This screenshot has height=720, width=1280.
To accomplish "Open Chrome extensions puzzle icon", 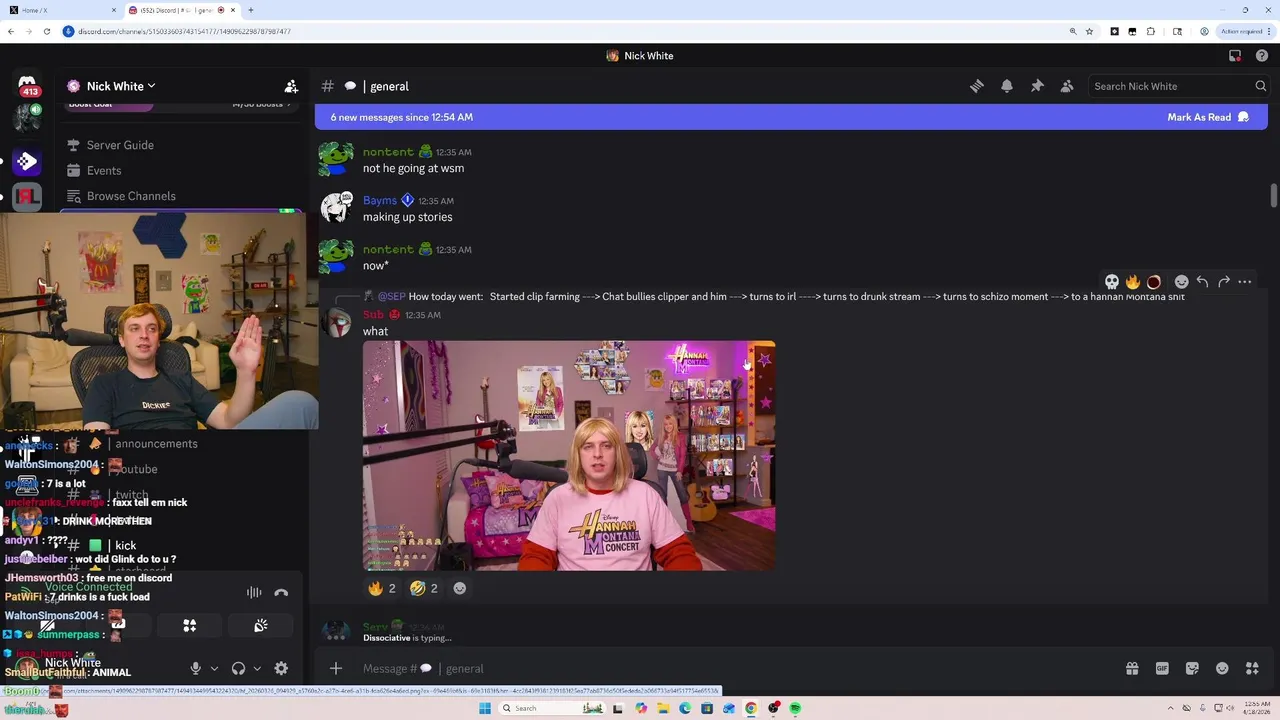I will (x=1151, y=31).
